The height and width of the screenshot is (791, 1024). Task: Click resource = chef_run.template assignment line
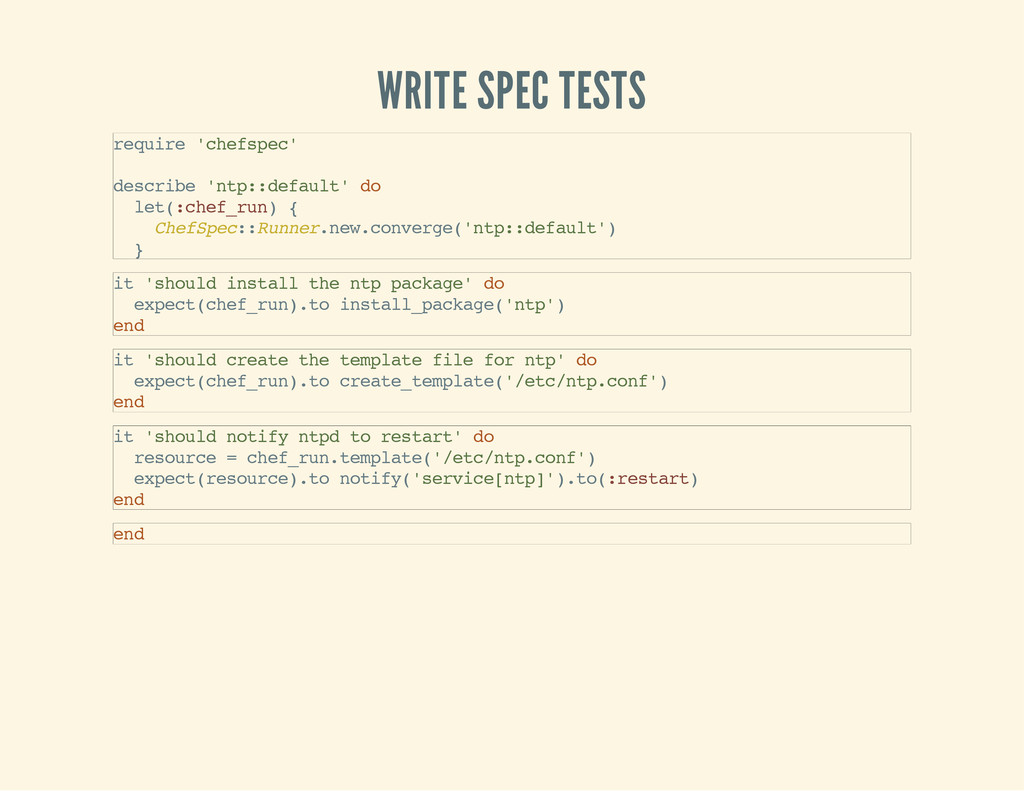click(364, 458)
